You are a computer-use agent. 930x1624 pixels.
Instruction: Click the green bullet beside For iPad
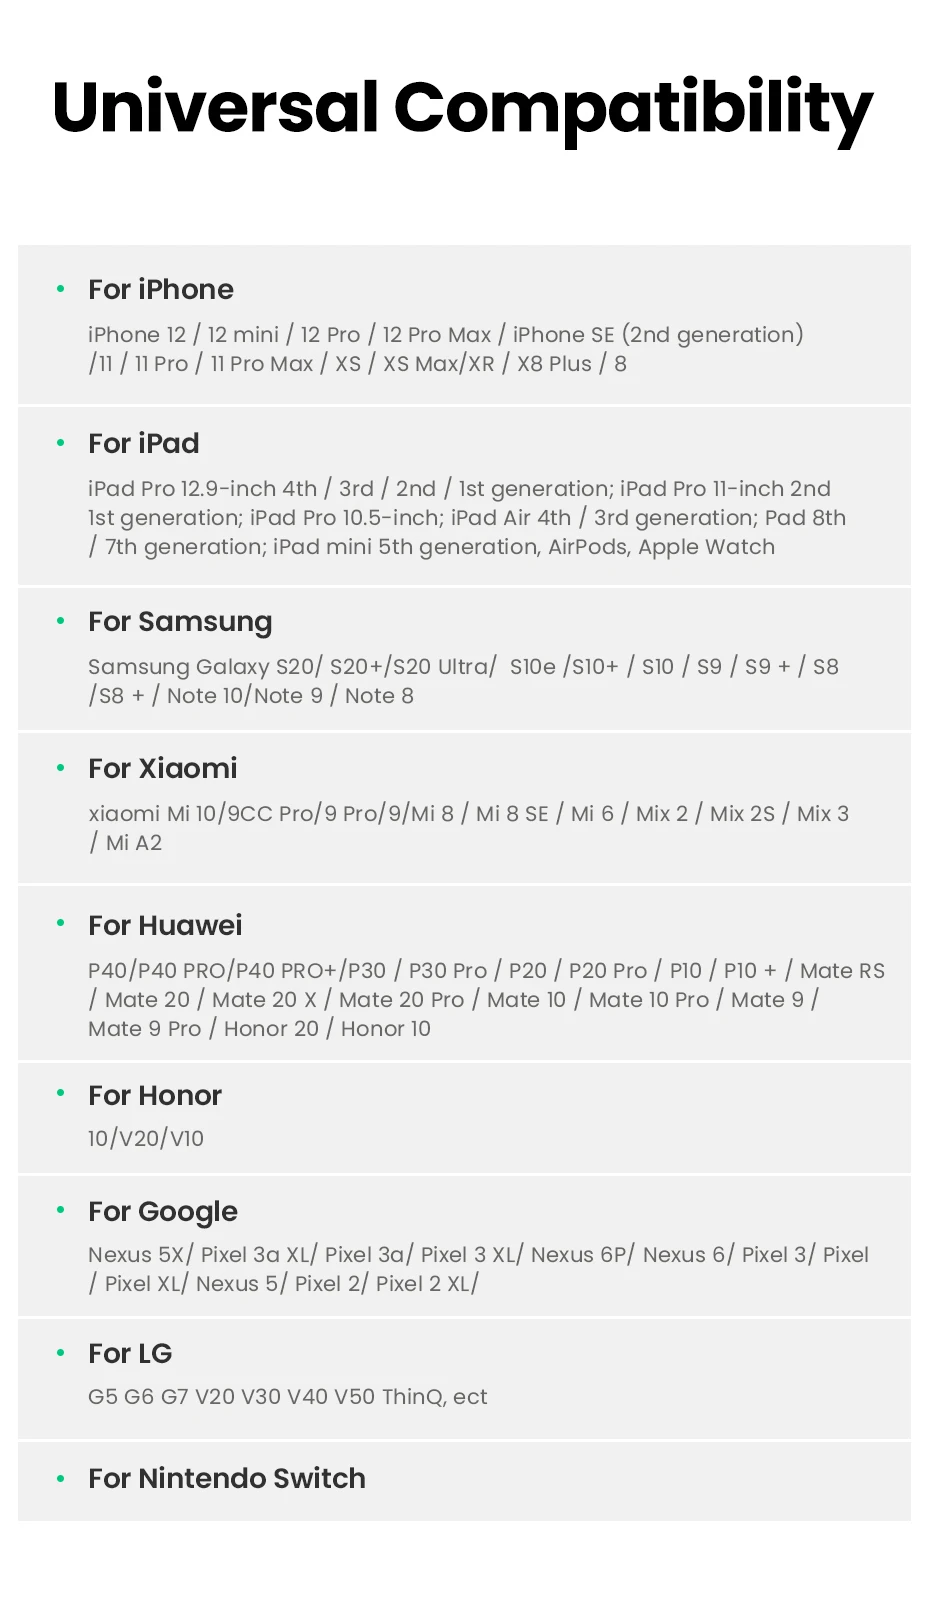click(x=61, y=443)
